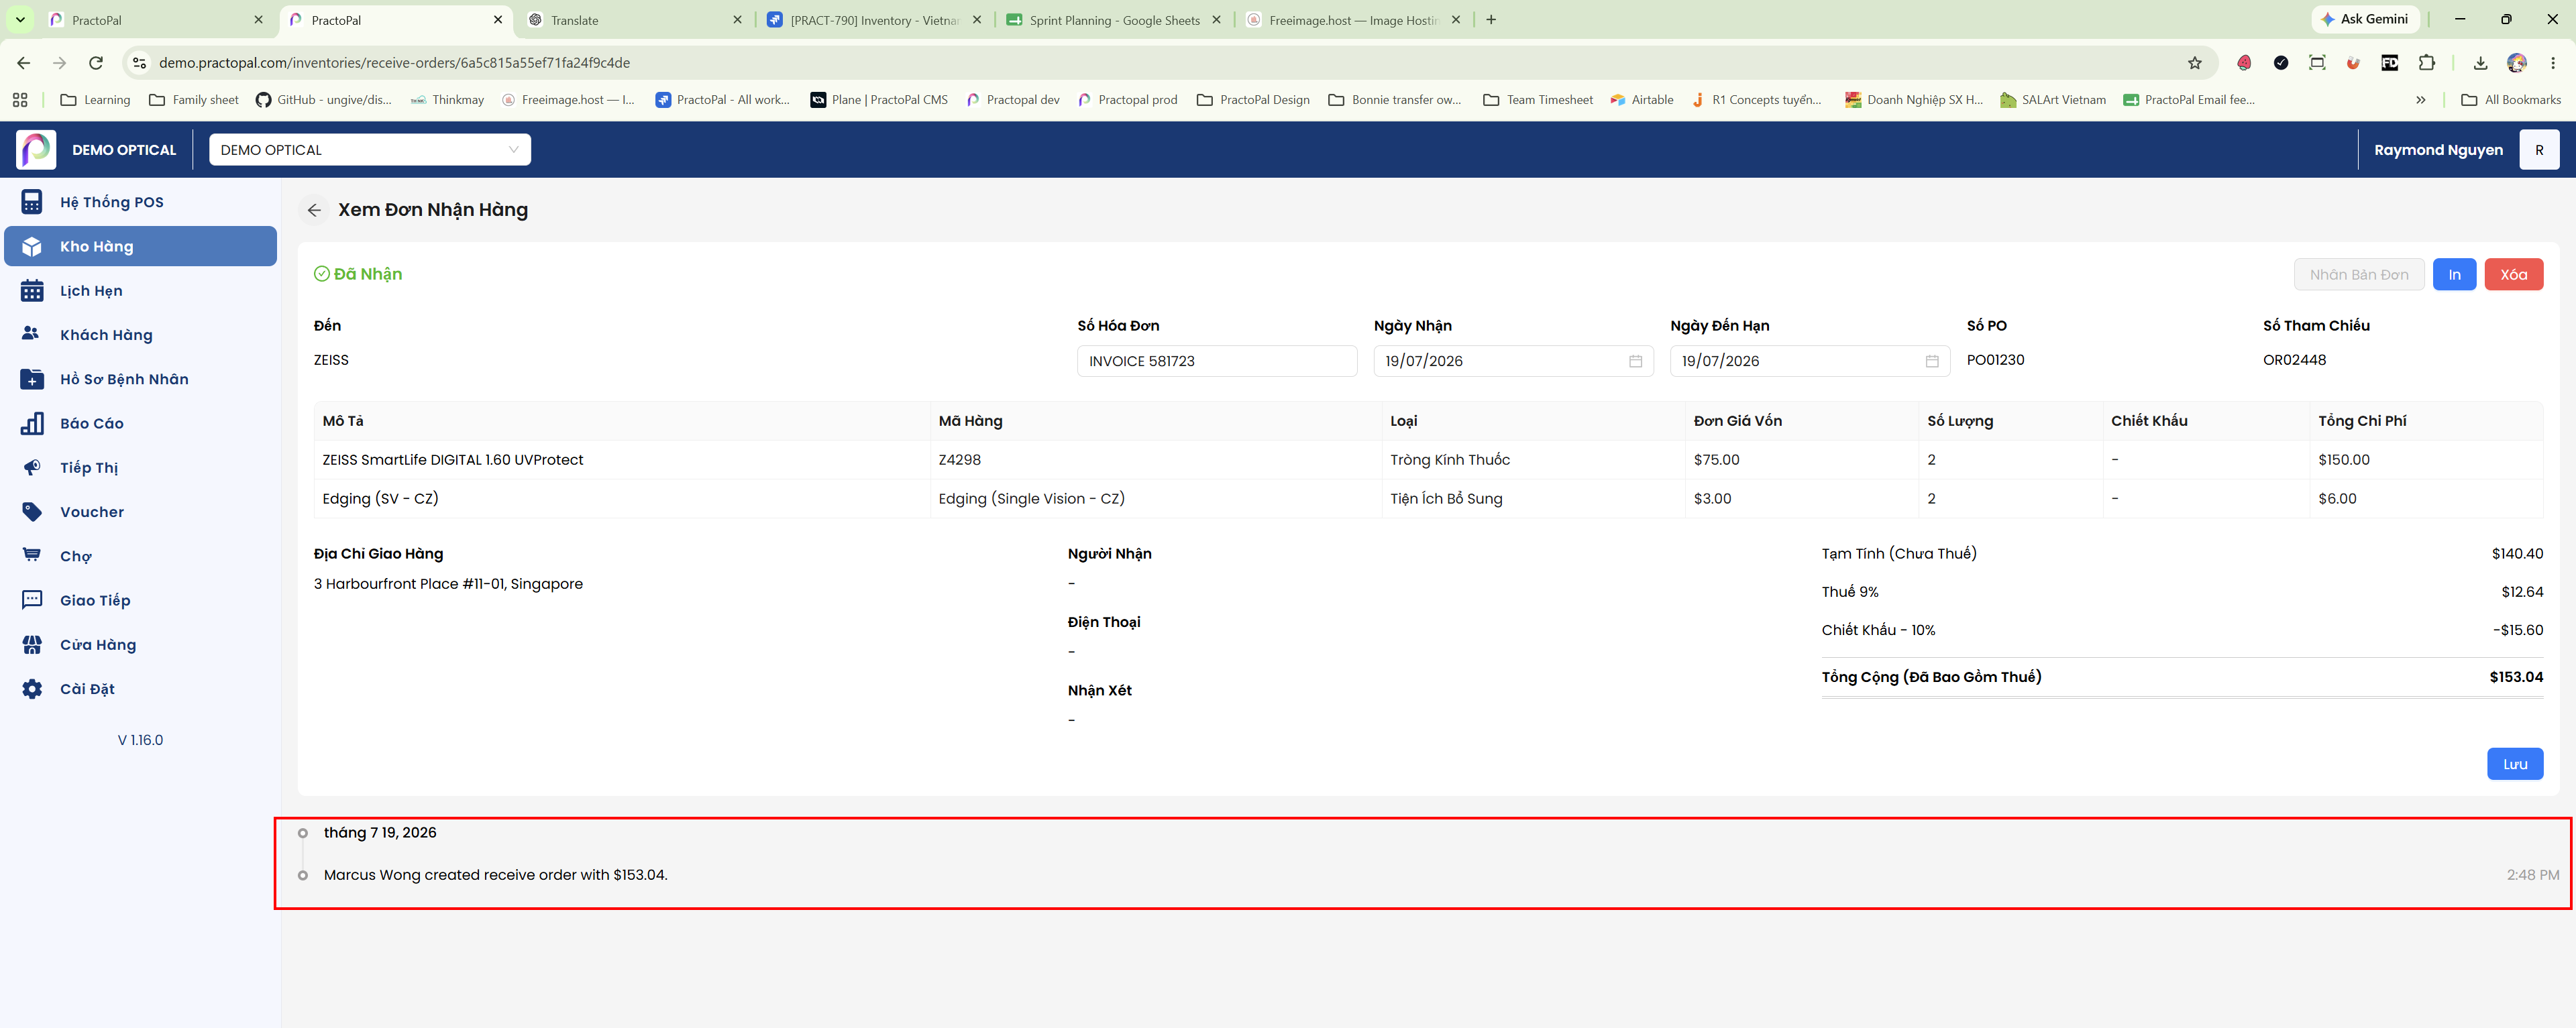Expand the tab search chevron
The height and width of the screenshot is (1028, 2576).
20,20
